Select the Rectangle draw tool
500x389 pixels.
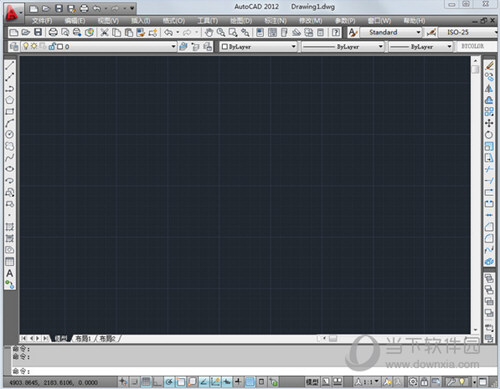click(10, 111)
